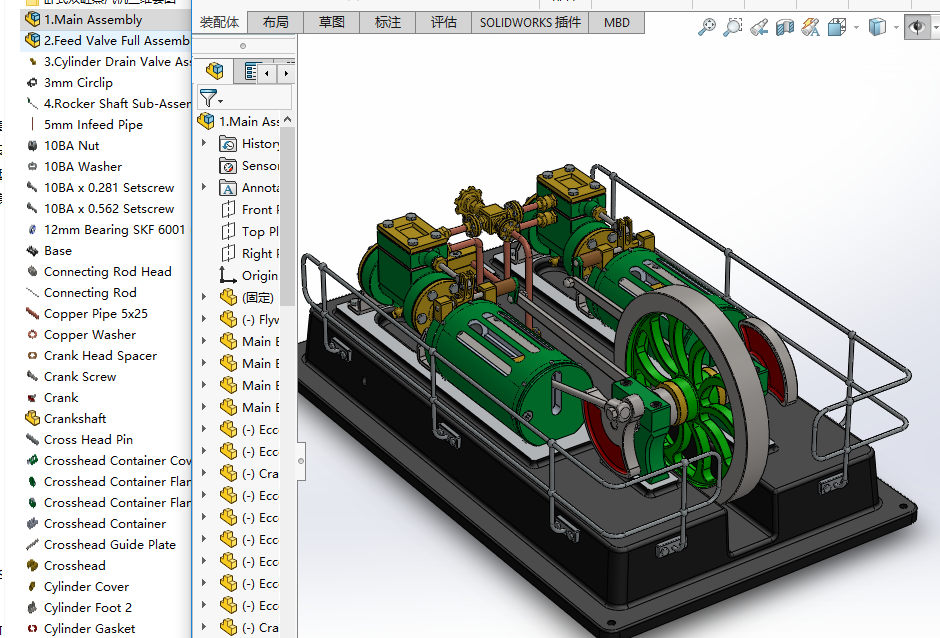Viewport: 940px width, 638px height.
Task: Expand the History folder in tree
Action: 204,144
